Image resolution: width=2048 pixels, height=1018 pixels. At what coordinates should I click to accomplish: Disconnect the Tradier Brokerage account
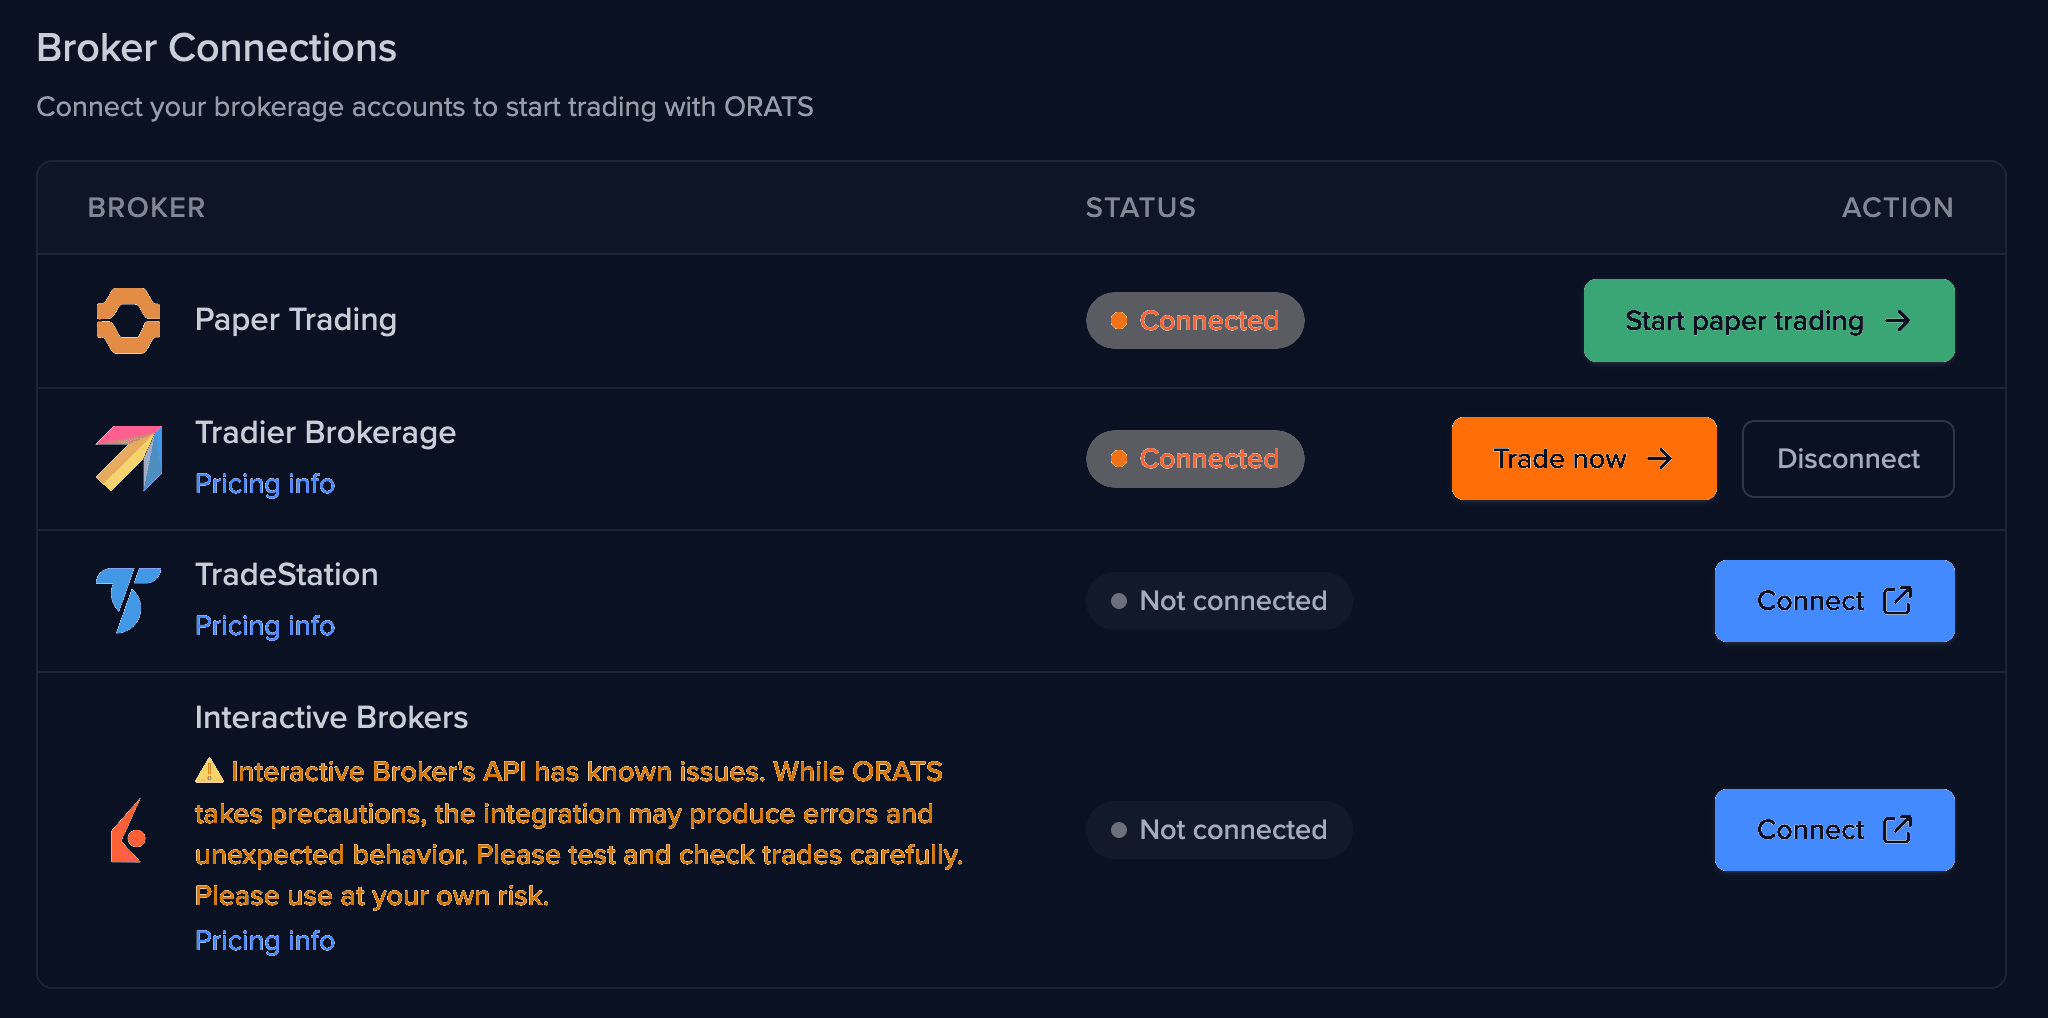[1848, 459]
